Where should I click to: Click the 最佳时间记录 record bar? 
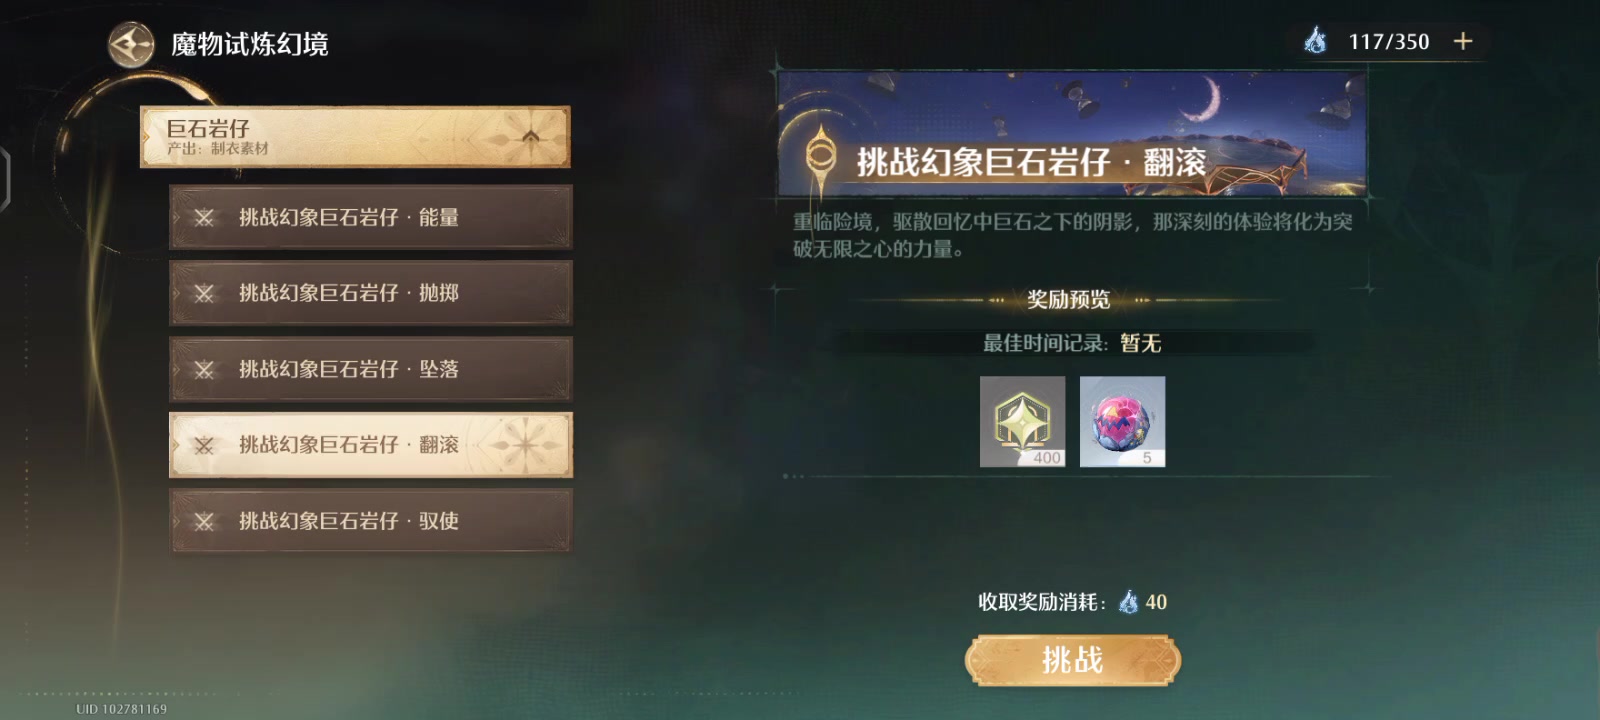tap(1072, 343)
